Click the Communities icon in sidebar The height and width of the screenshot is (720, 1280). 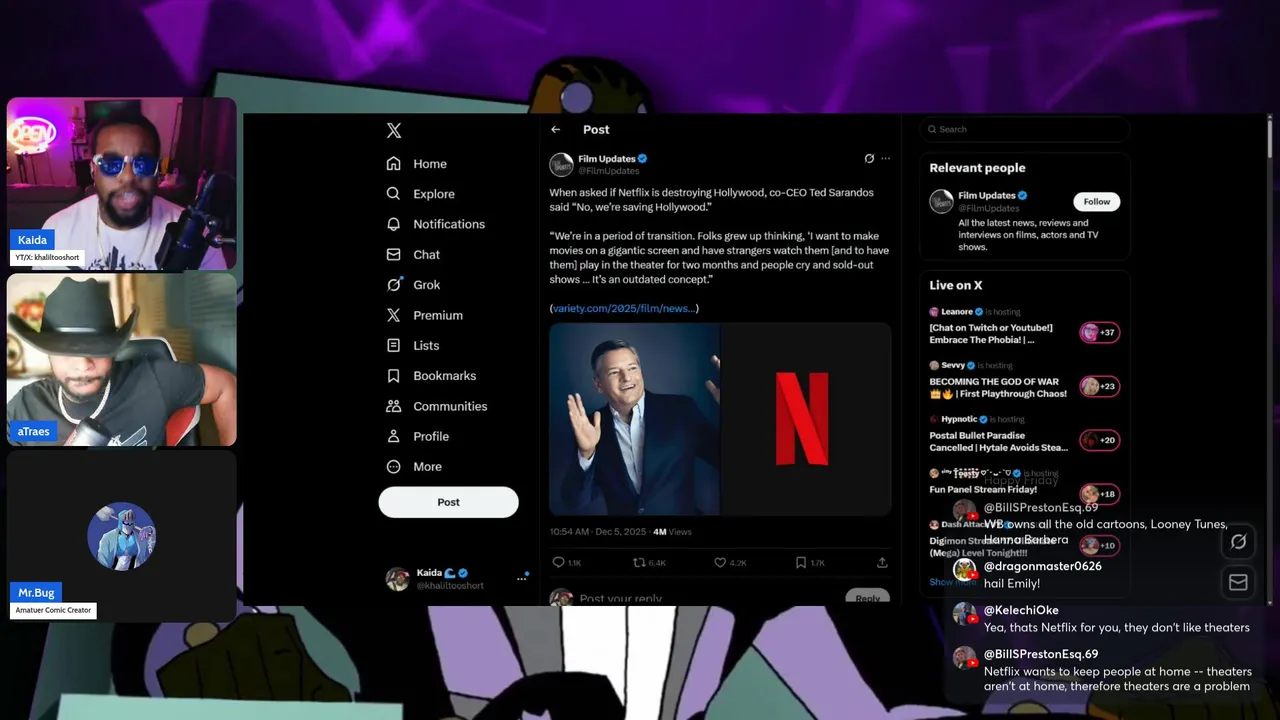[394, 406]
